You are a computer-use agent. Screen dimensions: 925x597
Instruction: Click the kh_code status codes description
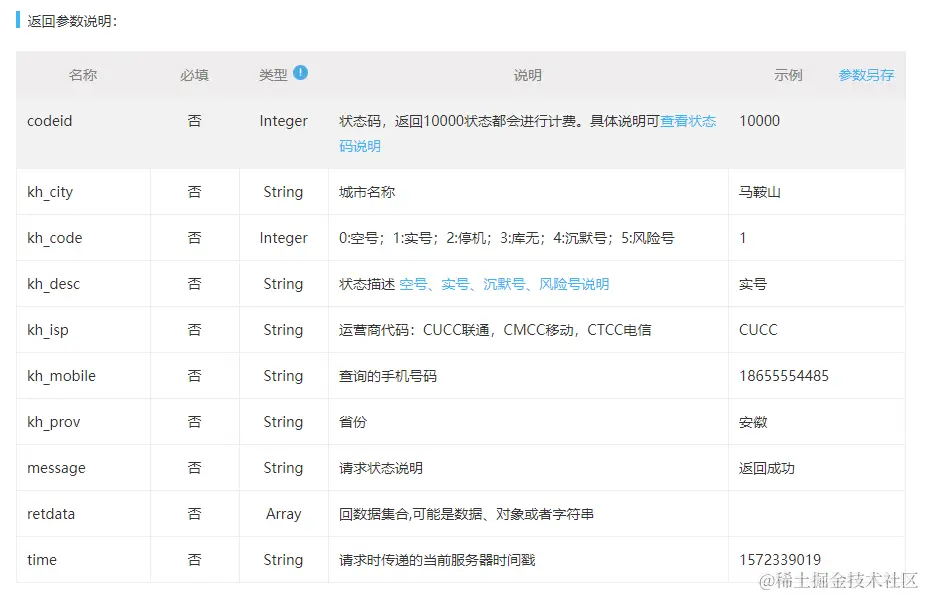point(506,238)
